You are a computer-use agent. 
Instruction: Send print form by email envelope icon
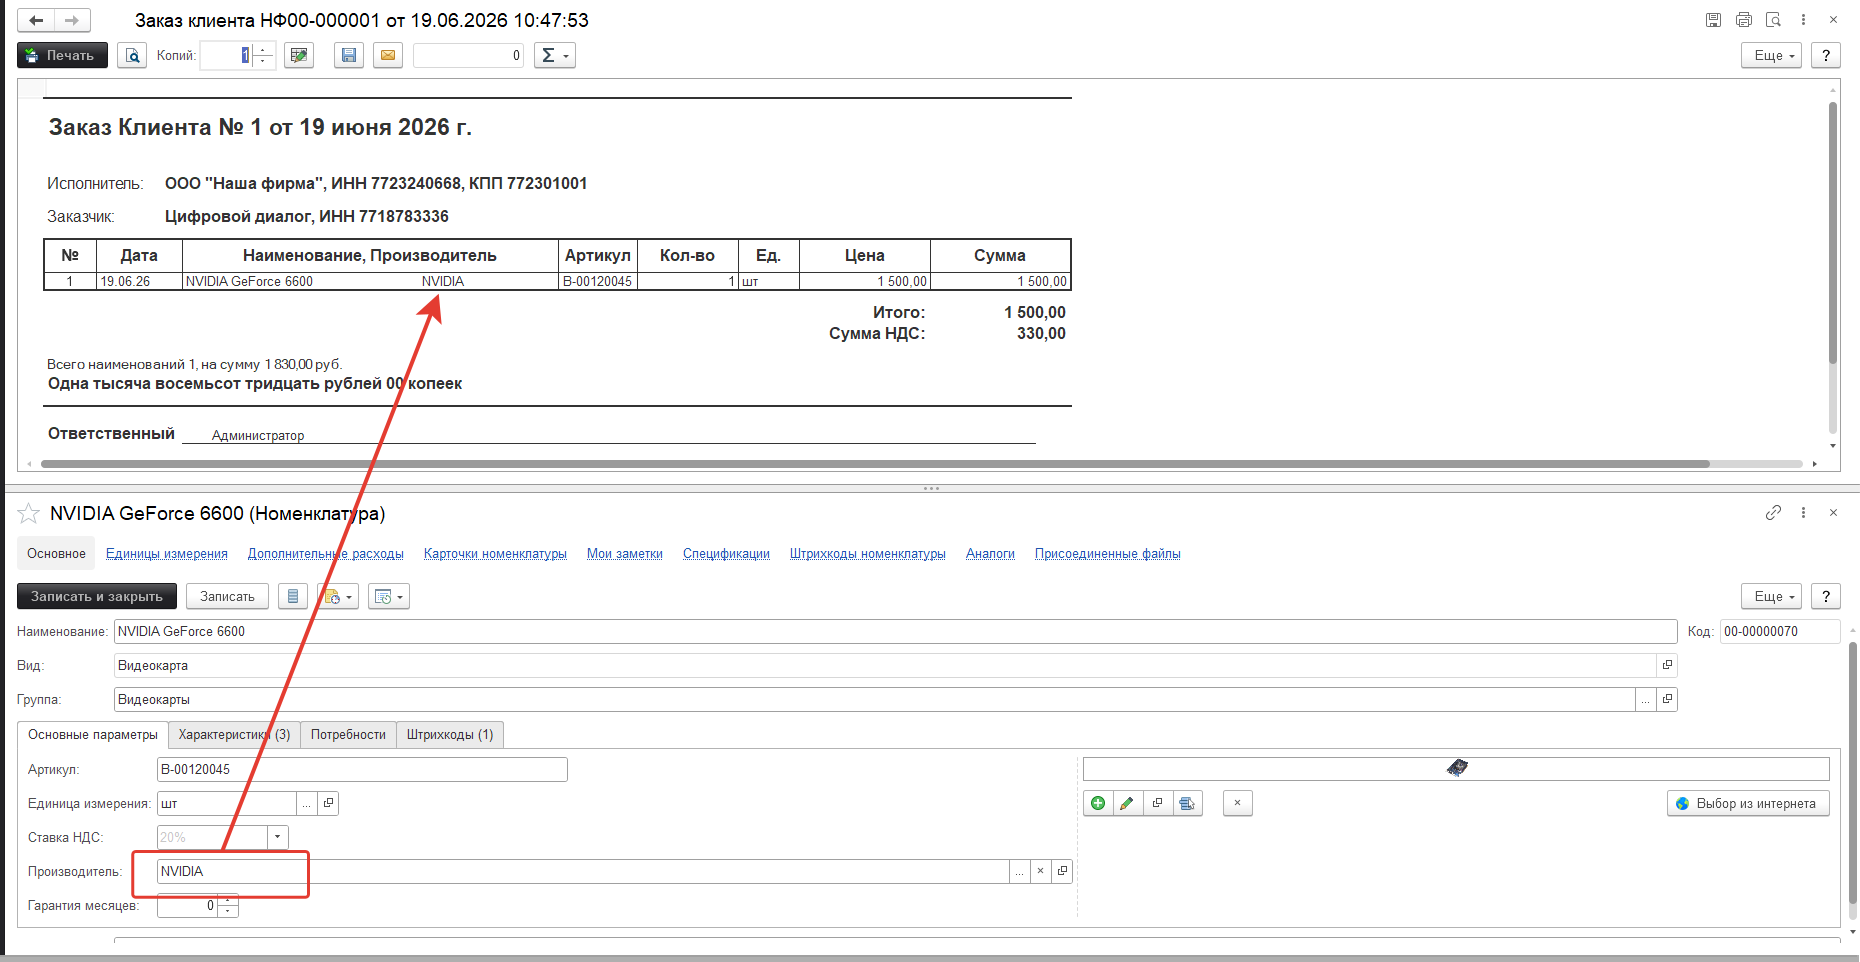tap(388, 55)
